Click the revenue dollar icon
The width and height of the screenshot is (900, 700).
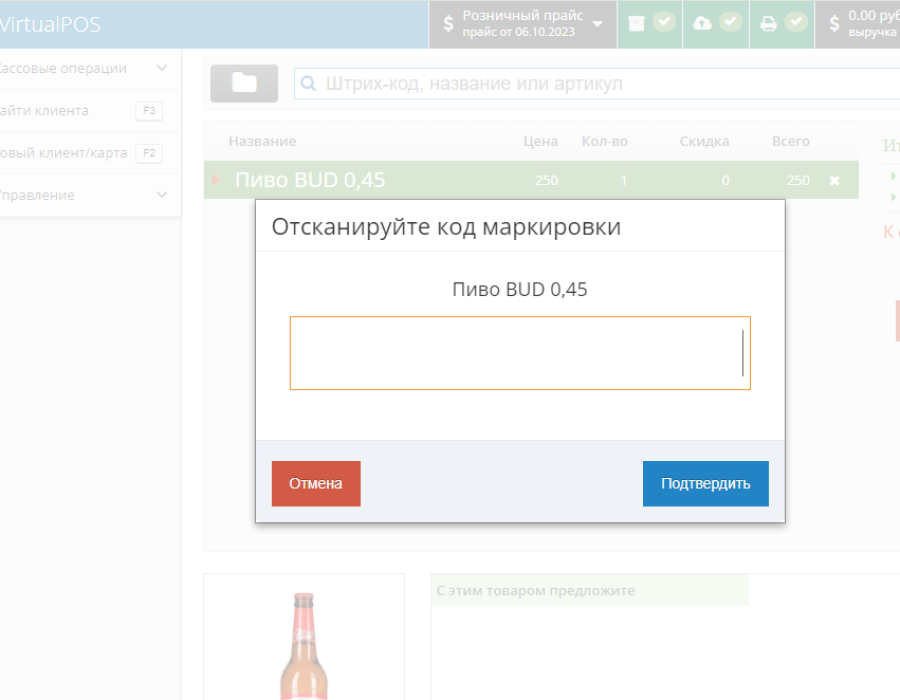tap(834, 24)
